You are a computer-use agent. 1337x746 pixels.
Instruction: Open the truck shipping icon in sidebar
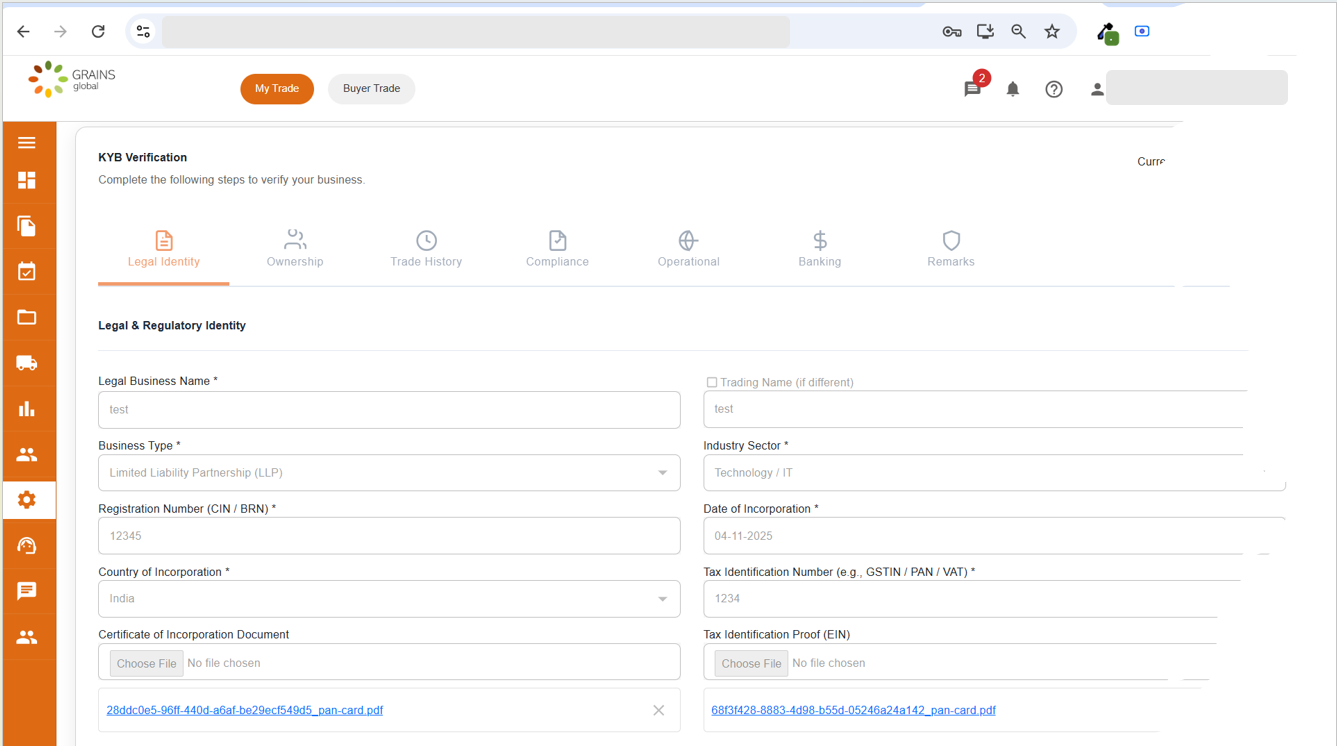27,363
